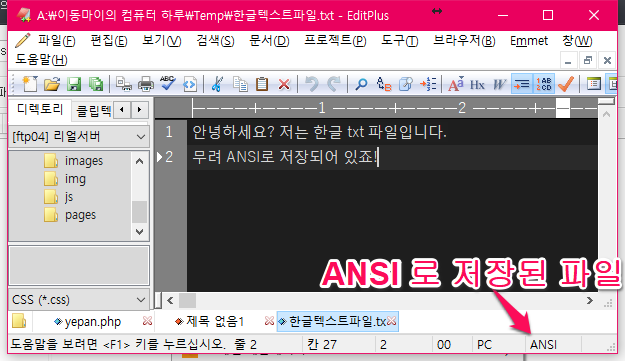
Task: Click the Find in Files icon
Action: [405, 84]
